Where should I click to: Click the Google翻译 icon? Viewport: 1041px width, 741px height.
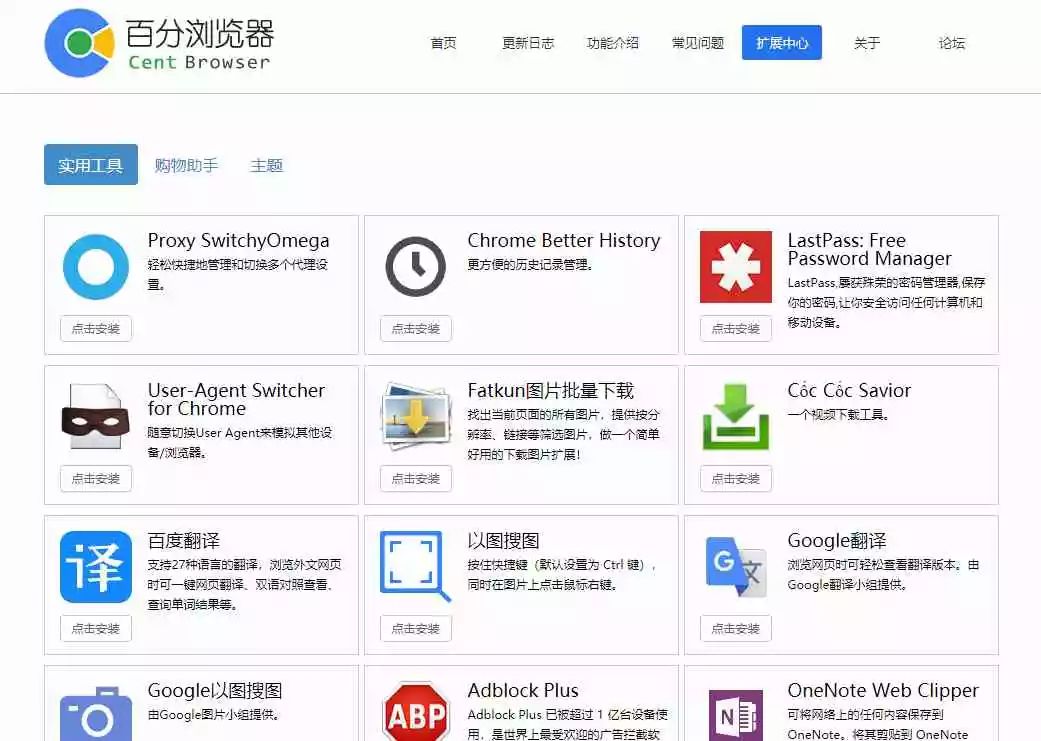[x=736, y=567]
